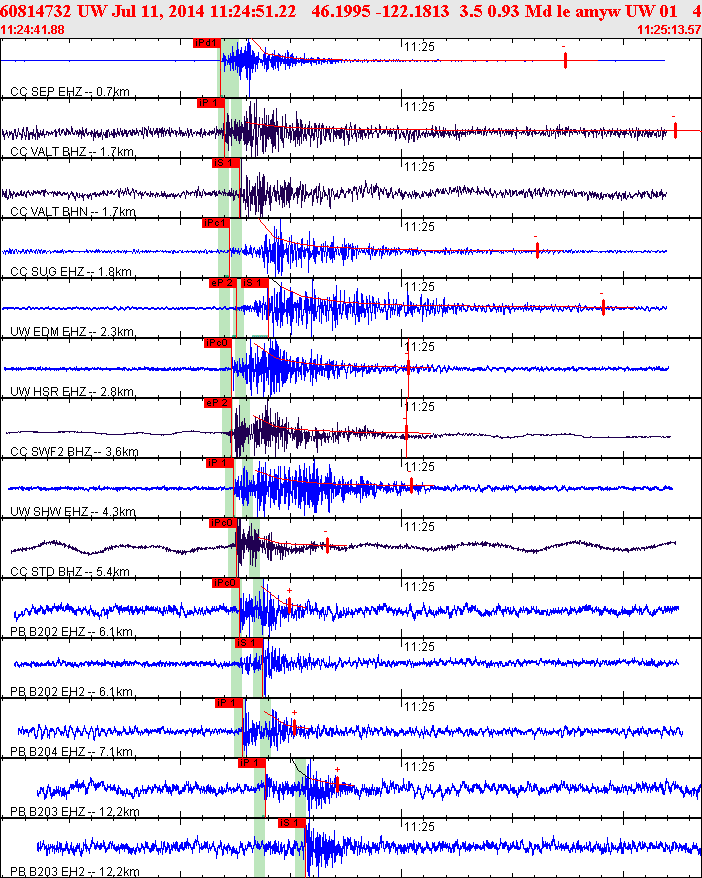Click the coda end marker on CC SEP EHZ

click(565, 60)
